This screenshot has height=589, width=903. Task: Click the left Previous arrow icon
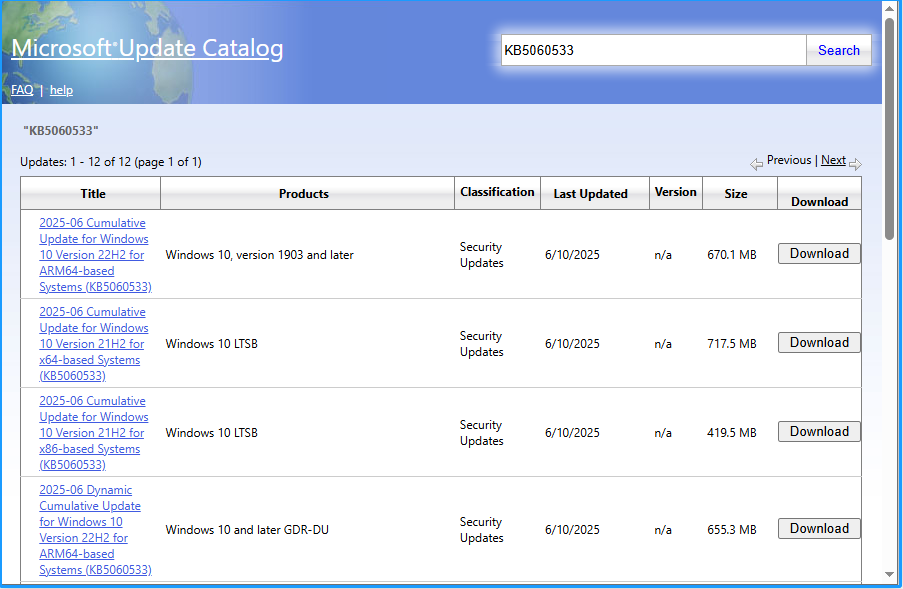[x=756, y=164]
